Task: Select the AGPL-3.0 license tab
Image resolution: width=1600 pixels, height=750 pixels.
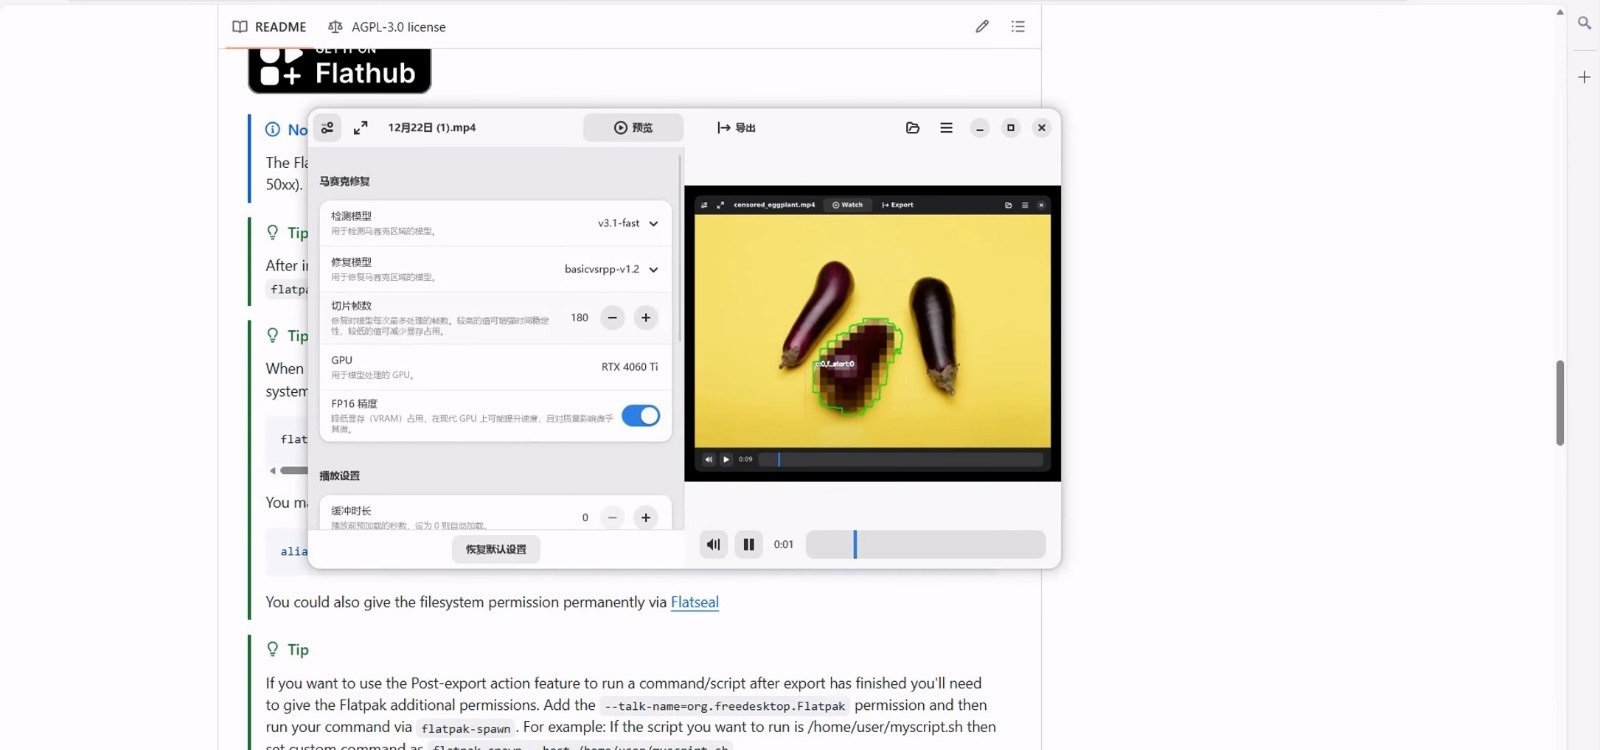Action: click(387, 27)
